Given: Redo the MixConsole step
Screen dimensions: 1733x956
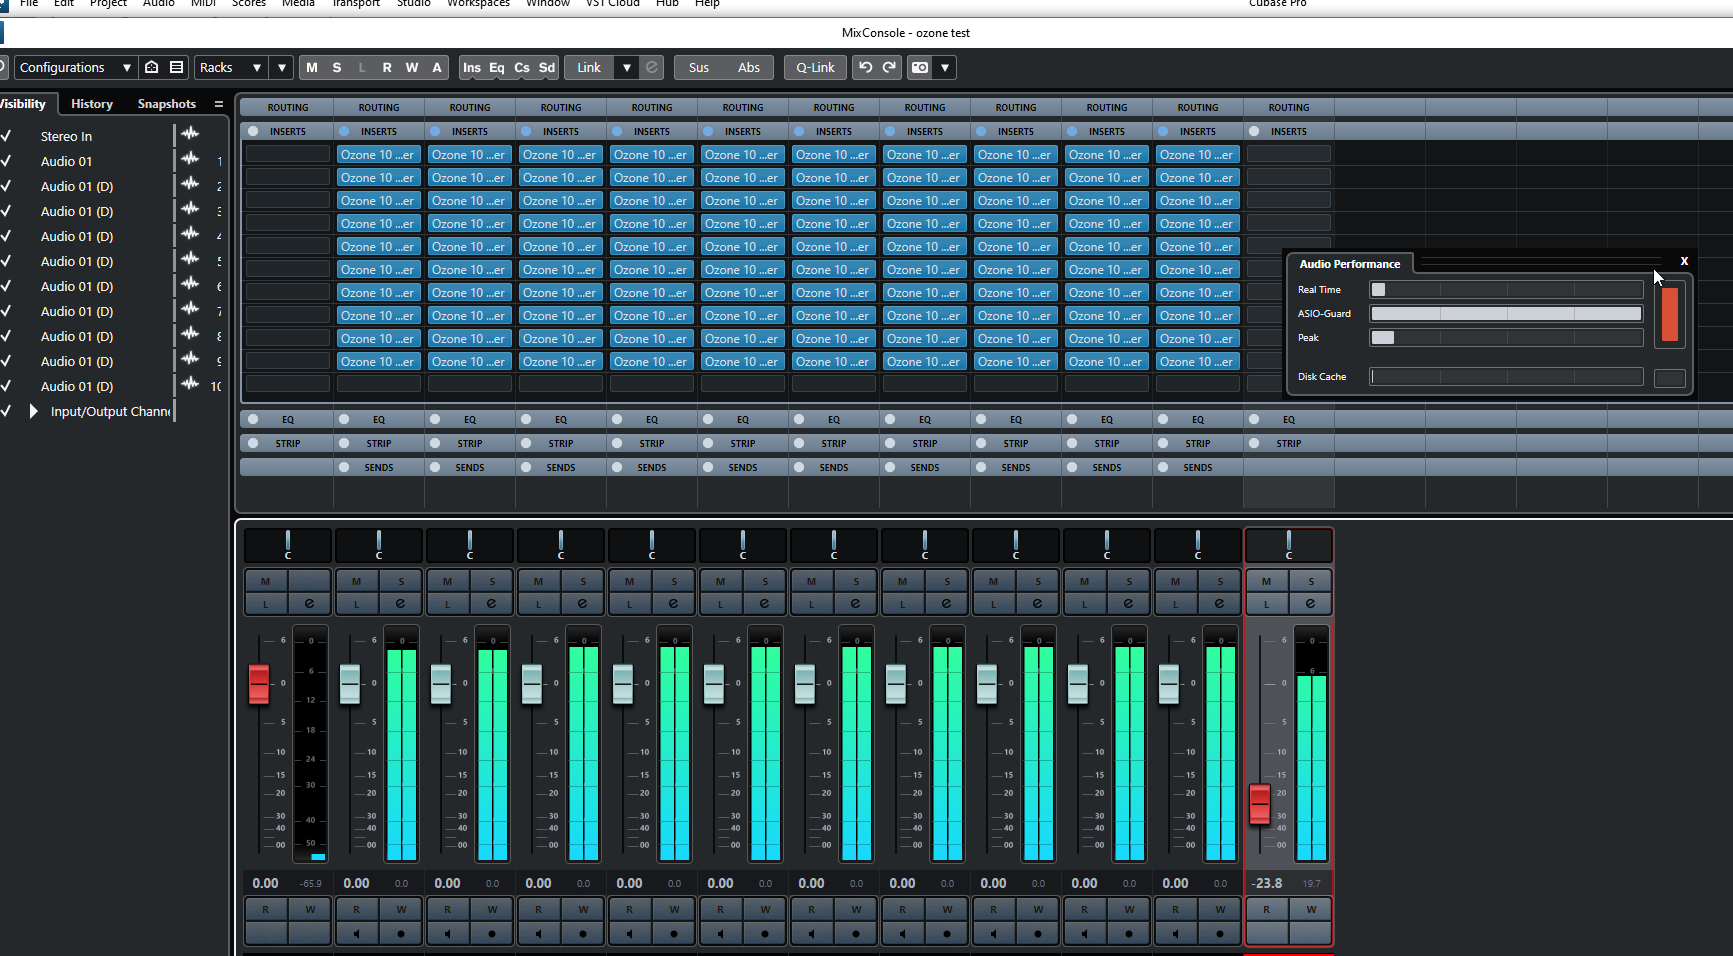Looking at the screenshot, I should click(889, 67).
